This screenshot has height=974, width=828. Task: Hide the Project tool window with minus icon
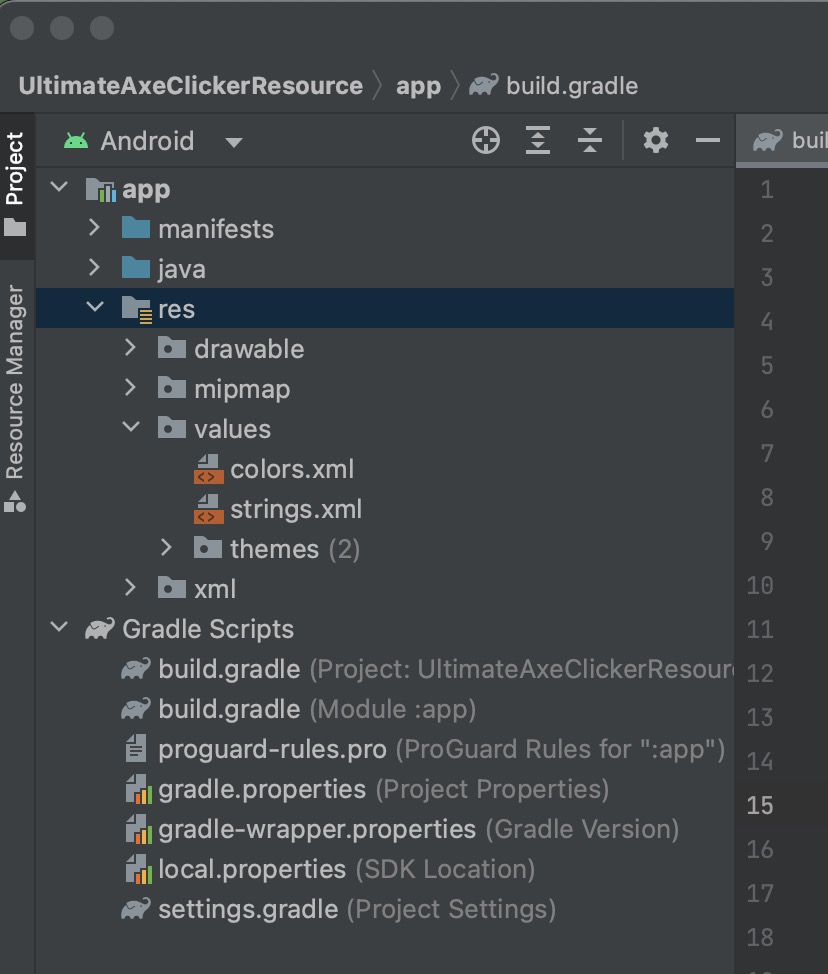[707, 140]
